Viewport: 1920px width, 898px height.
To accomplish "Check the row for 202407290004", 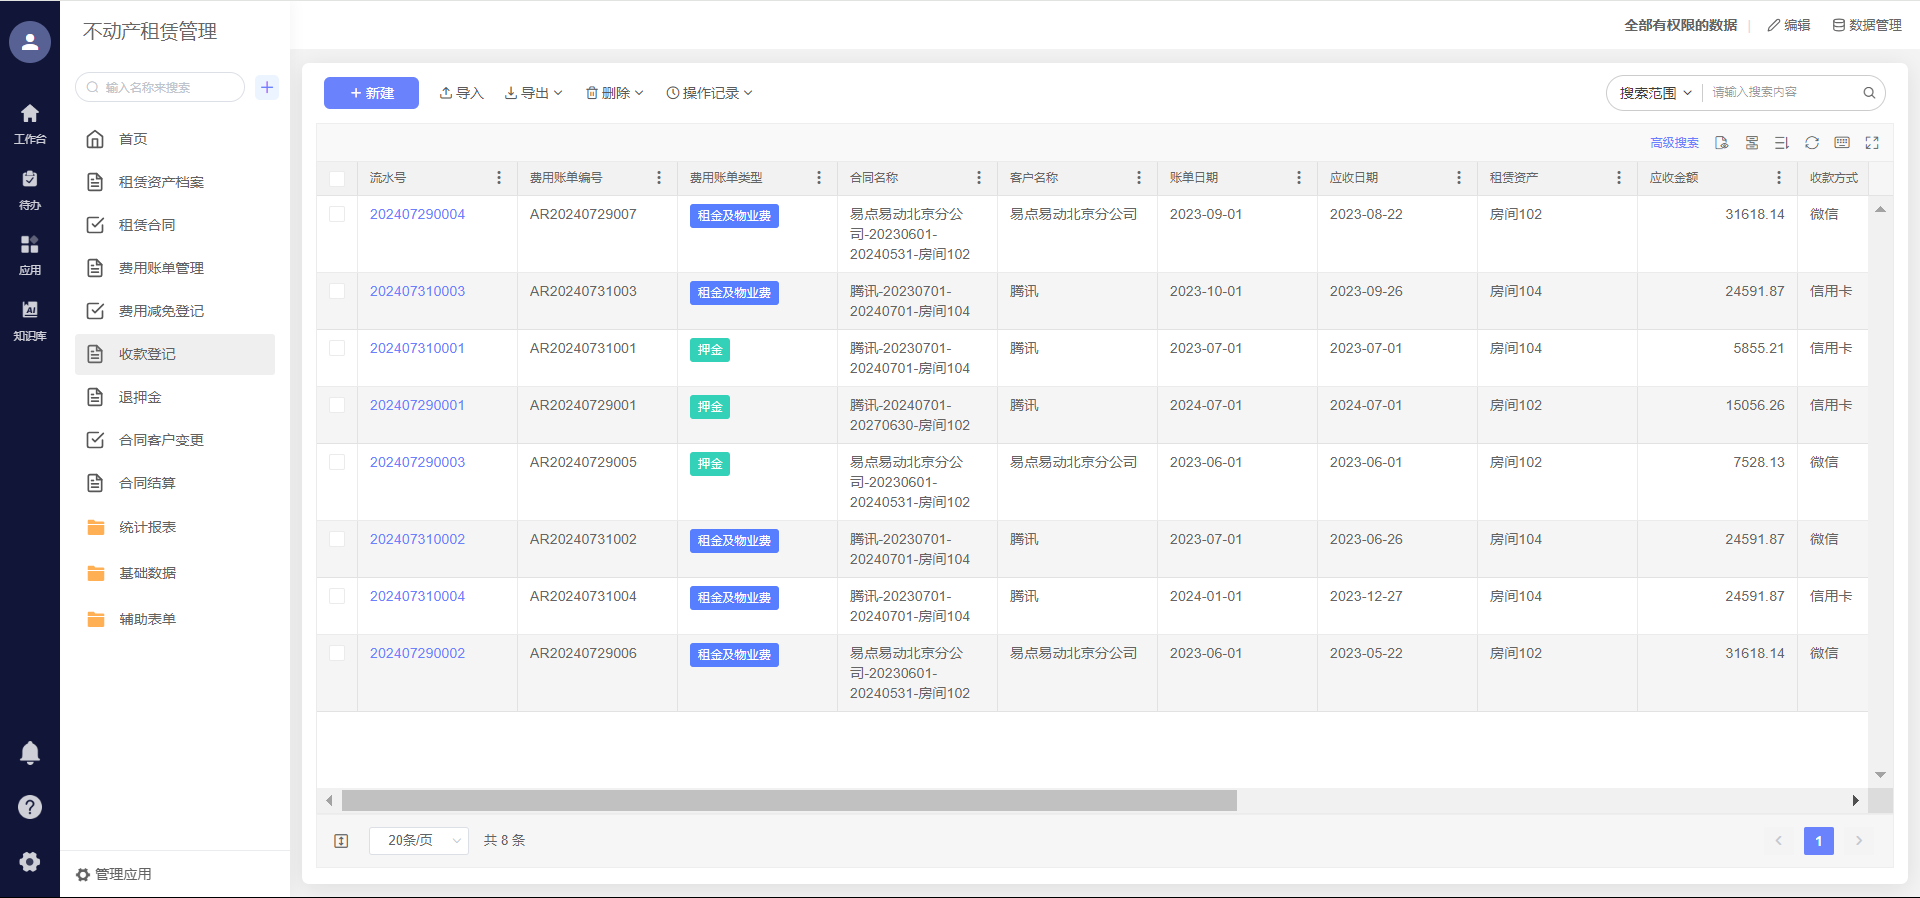I will point(337,214).
